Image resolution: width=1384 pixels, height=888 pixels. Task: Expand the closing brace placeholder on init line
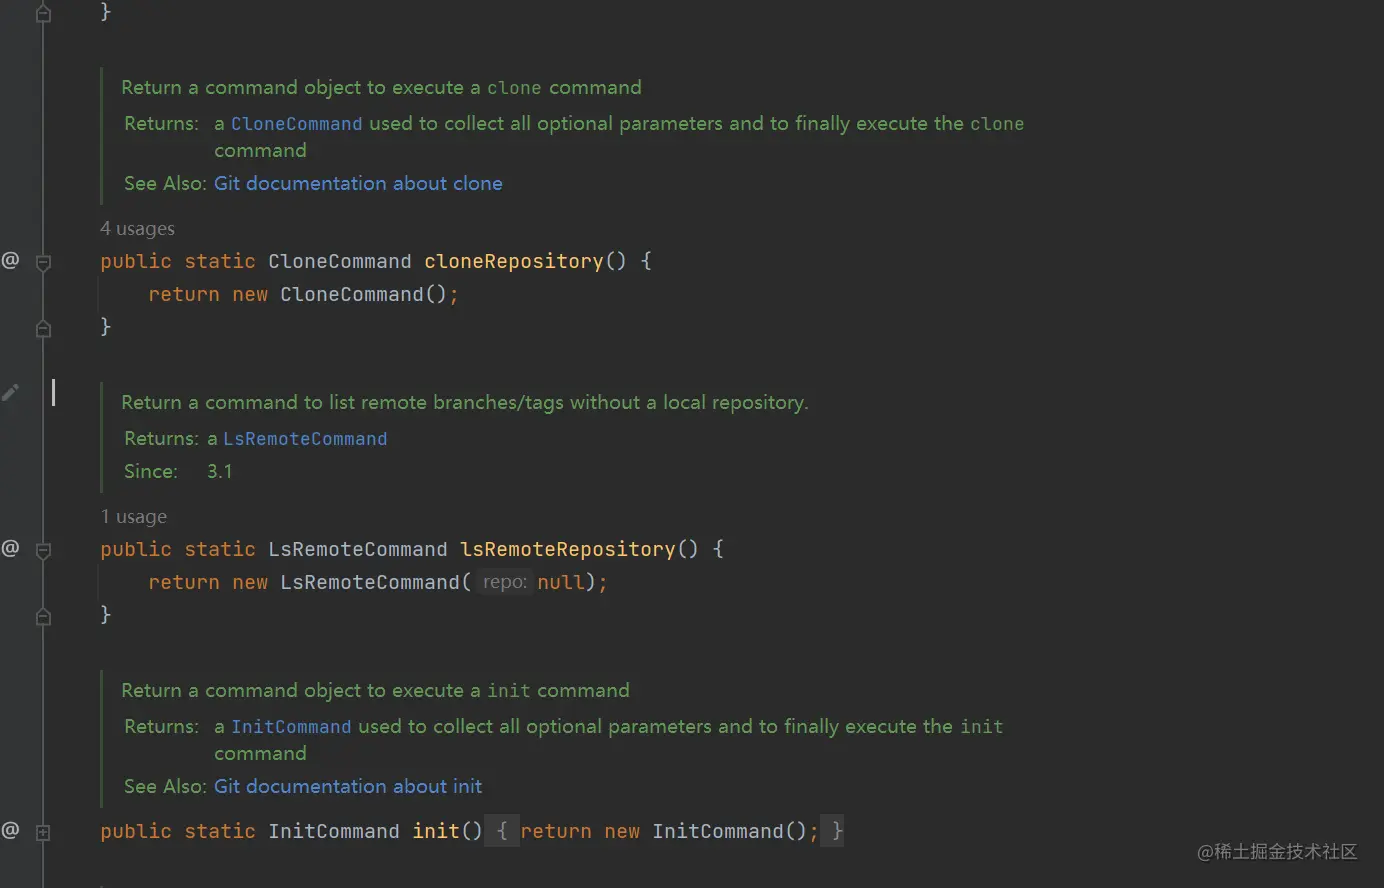tap(832, 831)
